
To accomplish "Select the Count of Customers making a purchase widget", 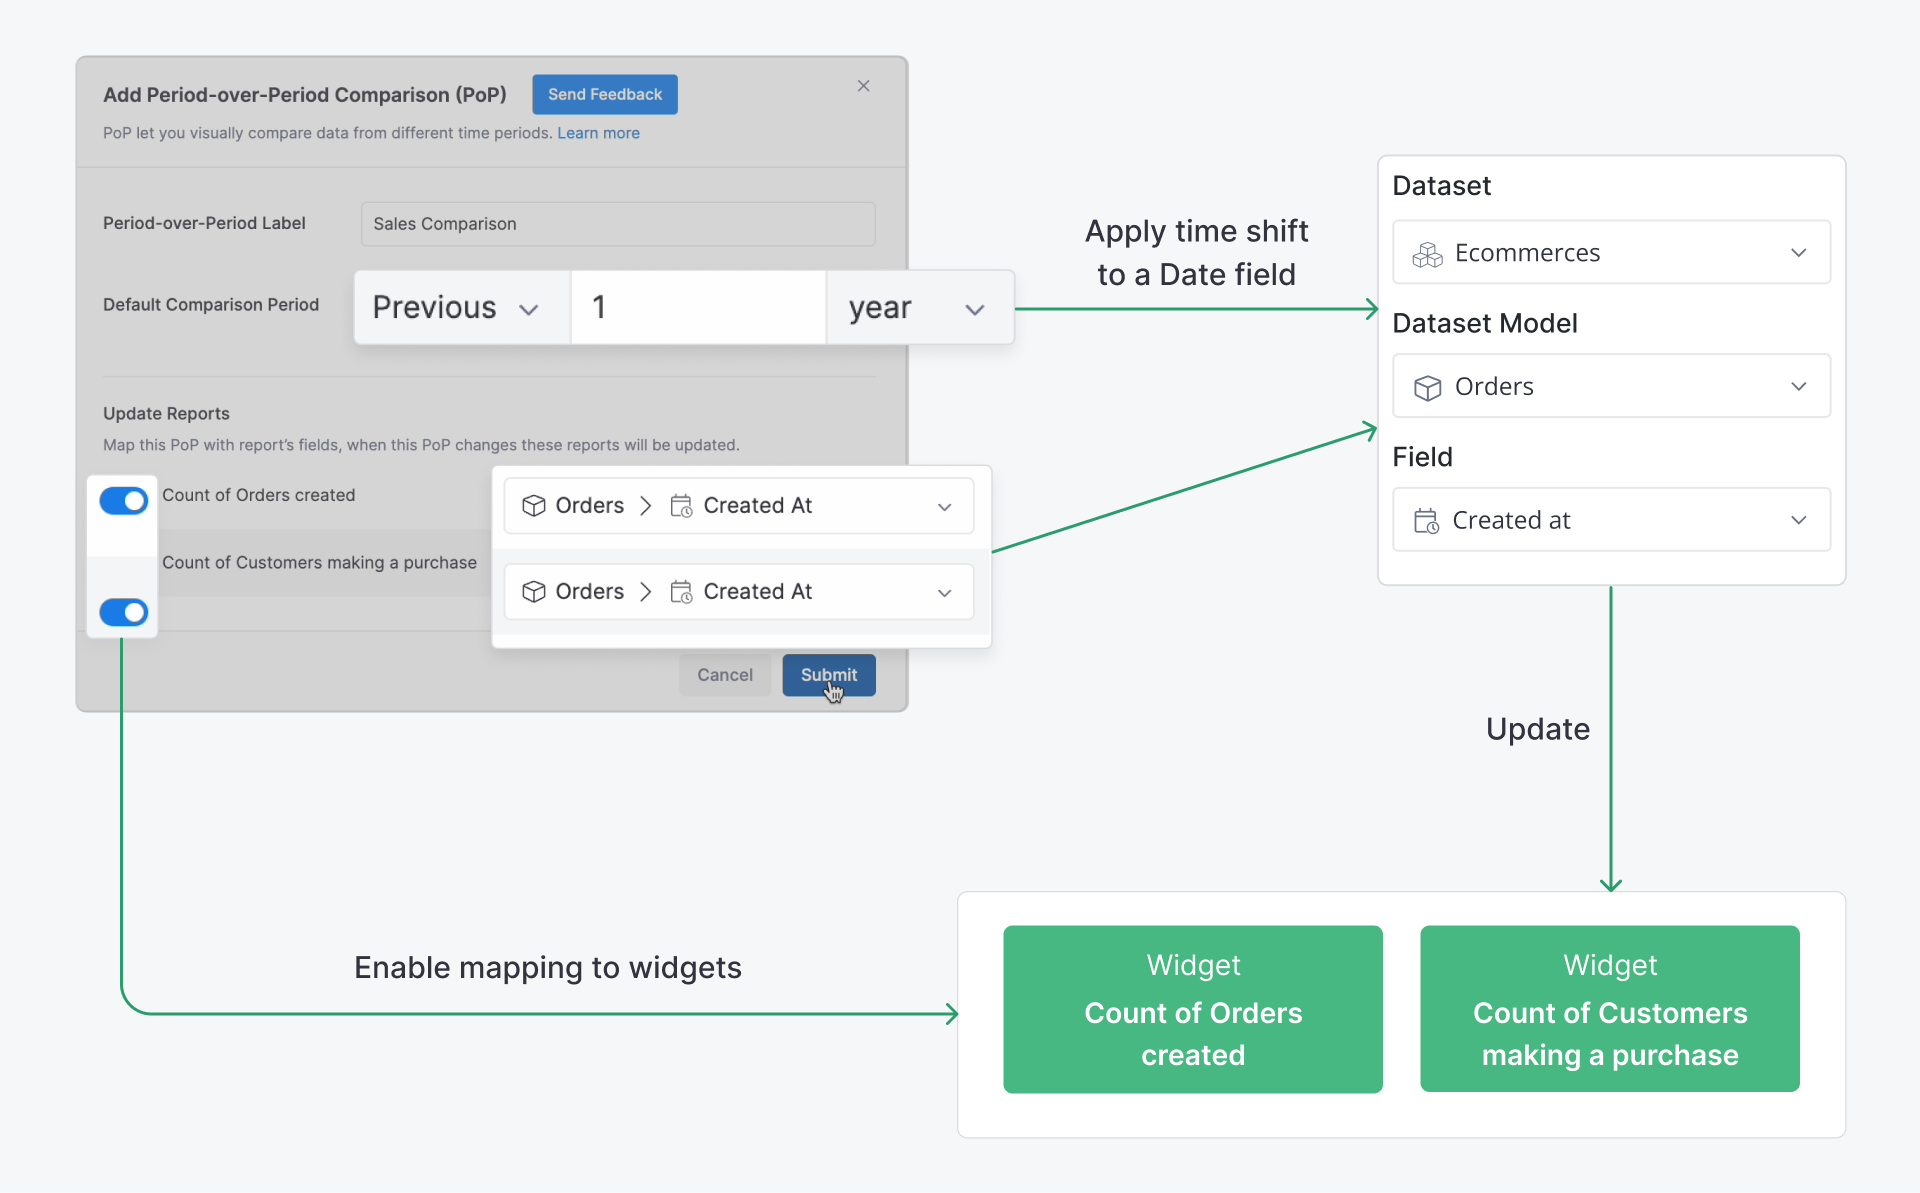I will coord(1610,1009).
